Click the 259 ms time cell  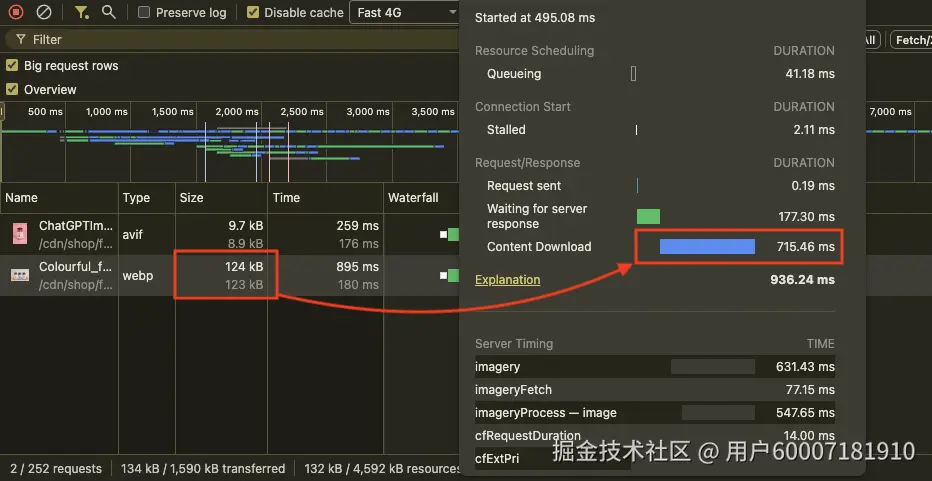[357, 226]
